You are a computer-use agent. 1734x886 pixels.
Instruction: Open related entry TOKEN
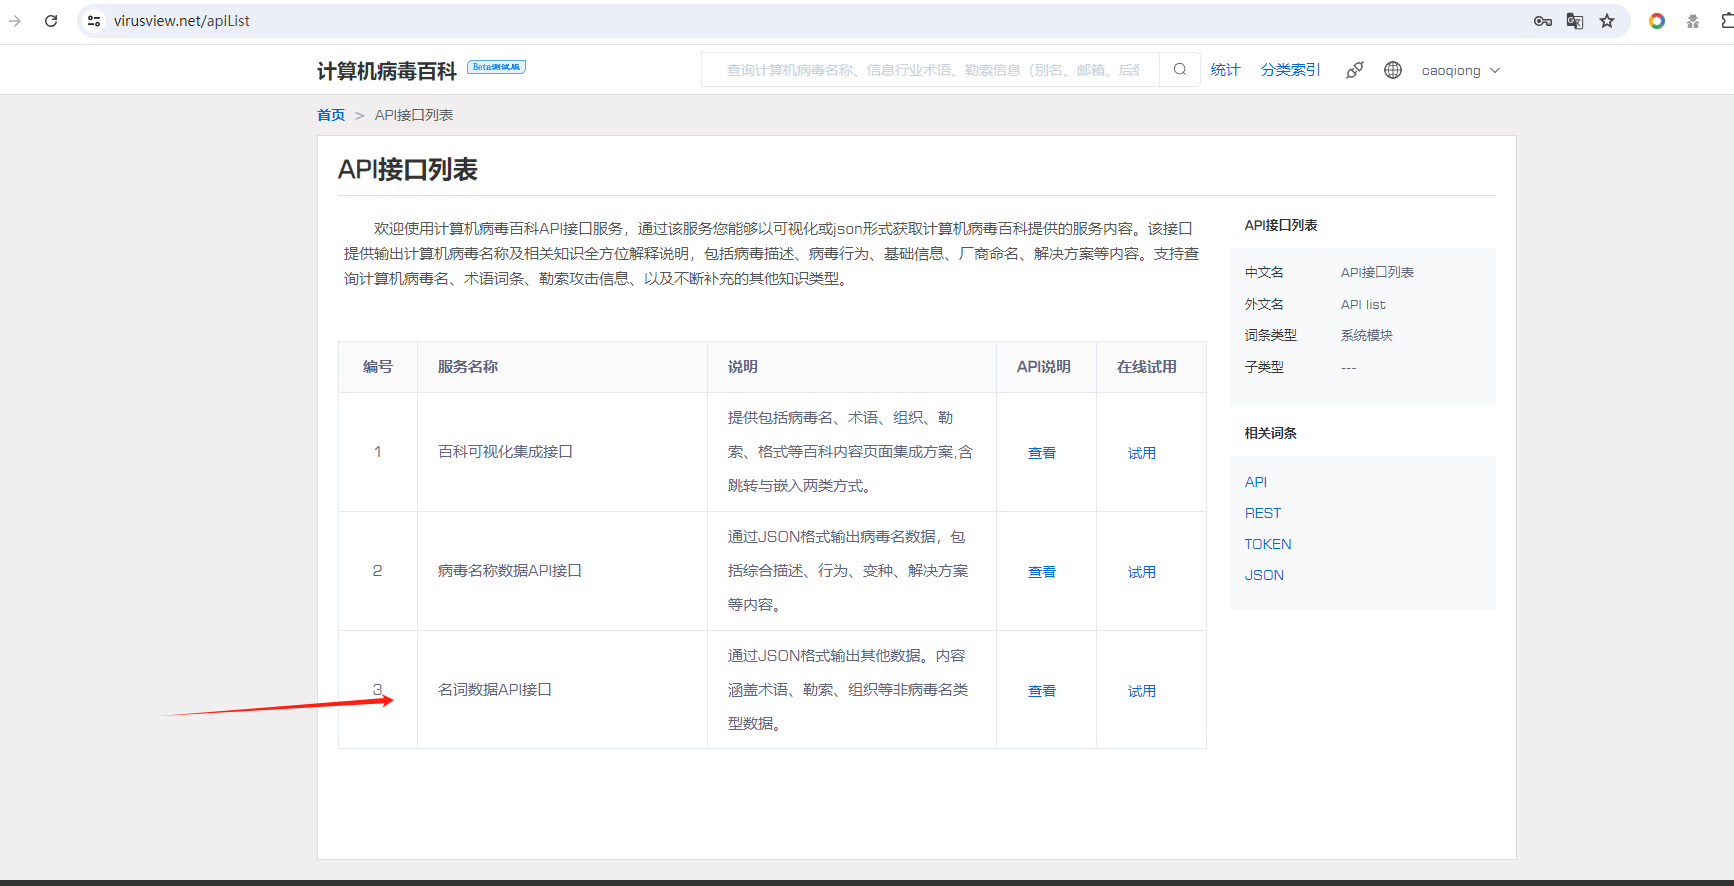tap(1268, 544)
